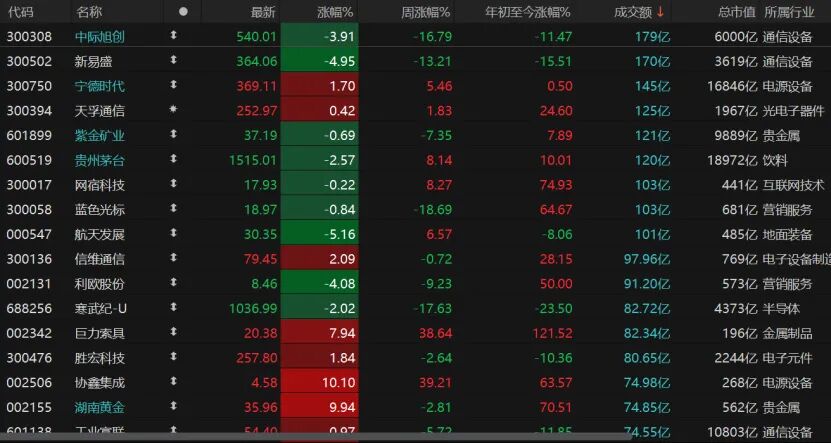The image size is (831, 443).
Task: Select stock name 新易盛
Action: click(93, 61)
